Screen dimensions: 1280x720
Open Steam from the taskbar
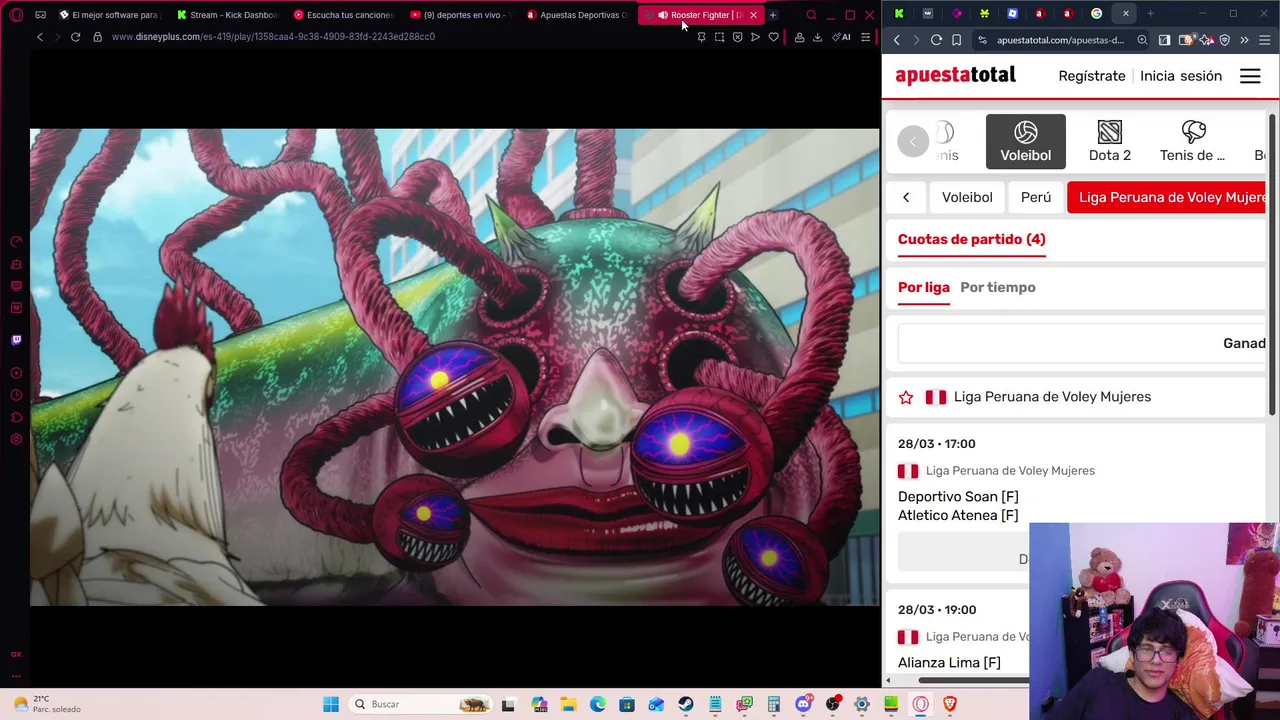(686, 704)
